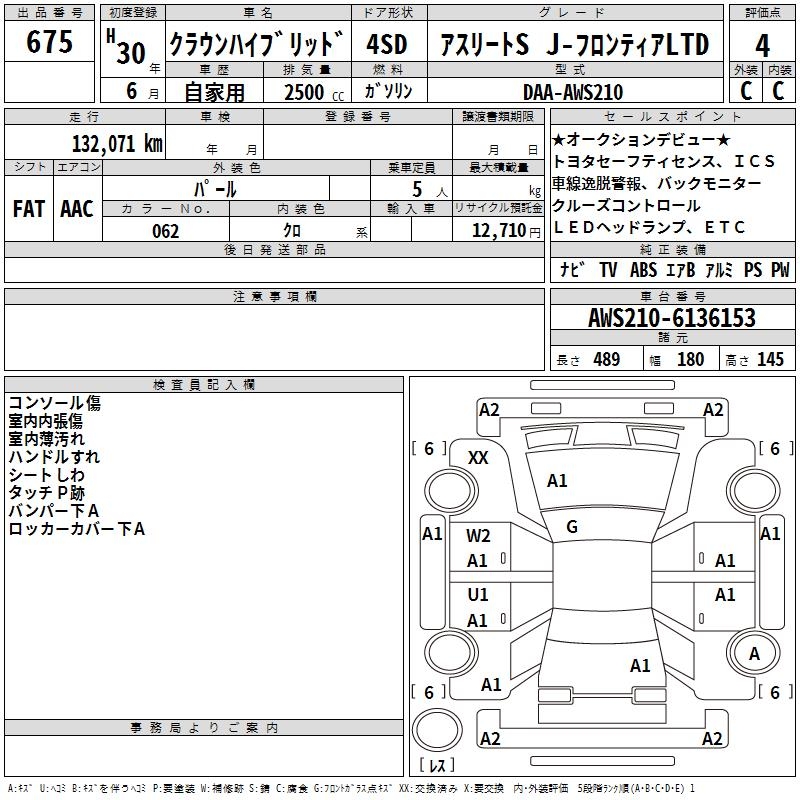Click the circled A wheel marker
The image size is (800, 800).
(x=754, y=653)
